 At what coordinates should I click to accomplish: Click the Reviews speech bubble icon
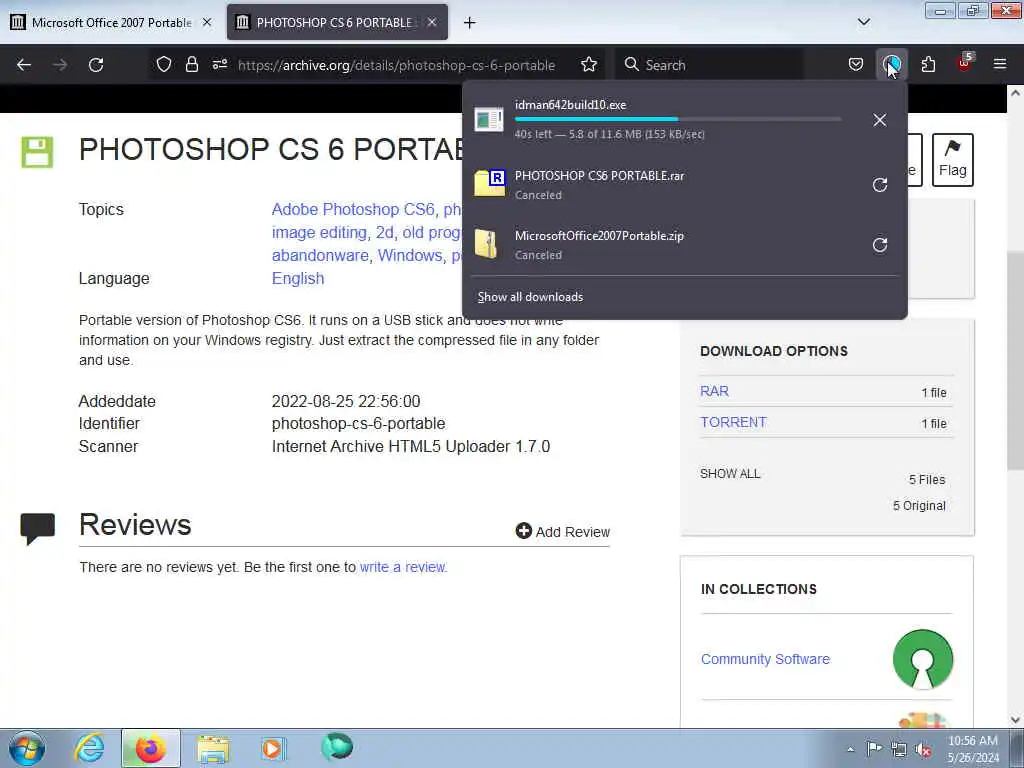click(x=37, y=529)
